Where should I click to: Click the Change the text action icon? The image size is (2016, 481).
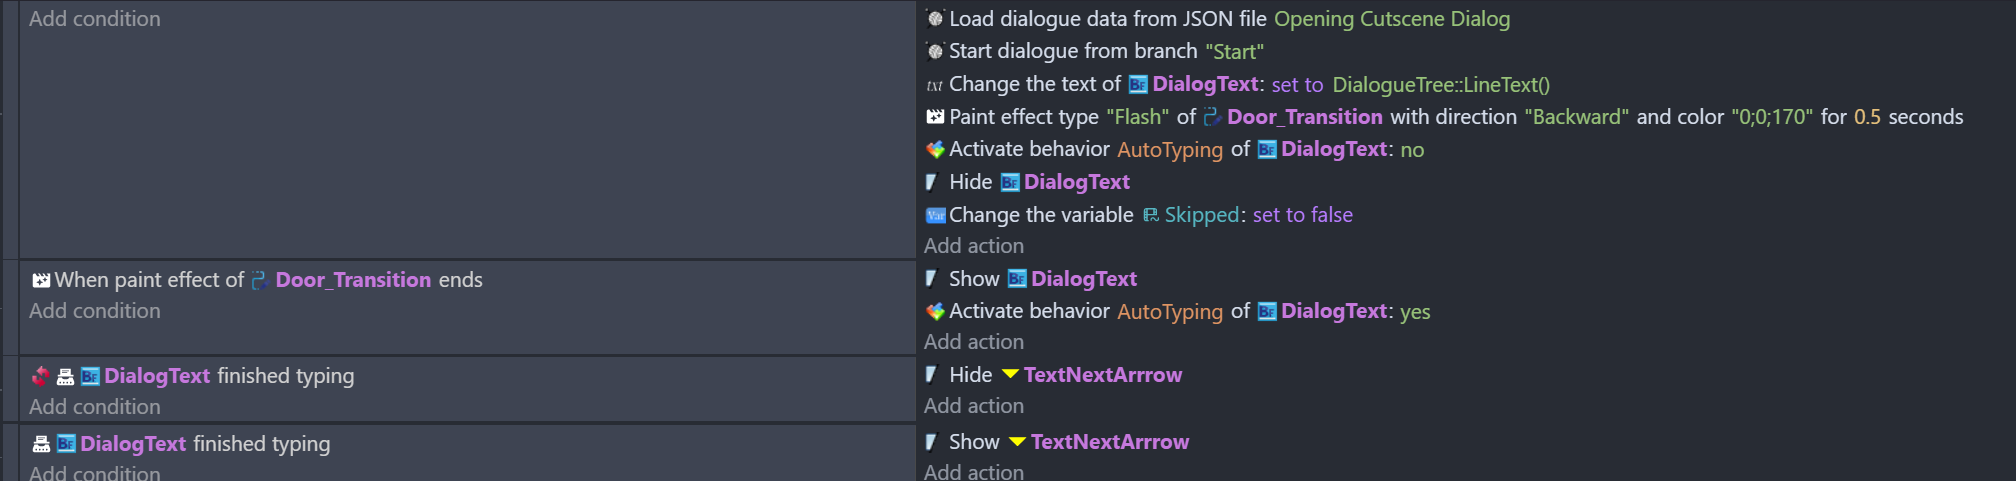click(935, 85)
